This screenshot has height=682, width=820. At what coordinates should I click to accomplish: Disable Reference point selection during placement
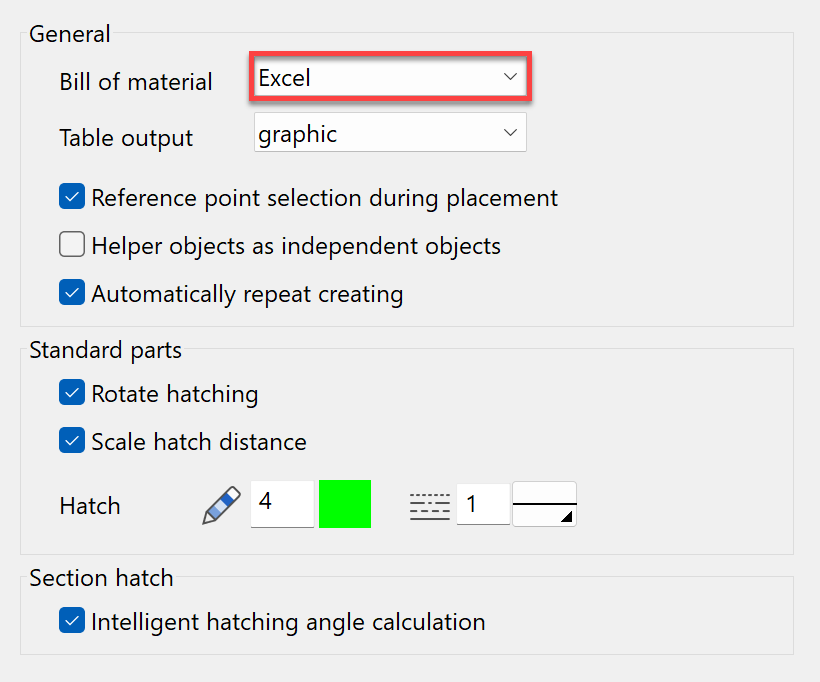pos(71,196)
